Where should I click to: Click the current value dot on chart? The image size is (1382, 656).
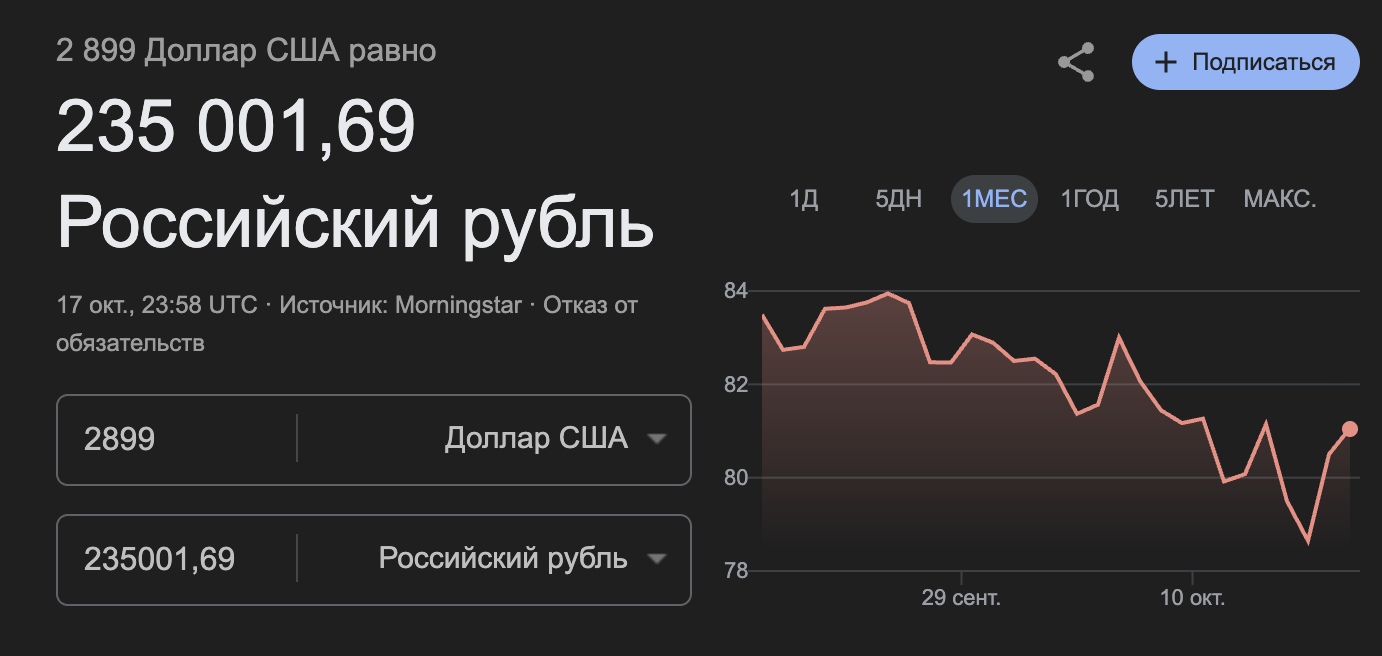1349,429
